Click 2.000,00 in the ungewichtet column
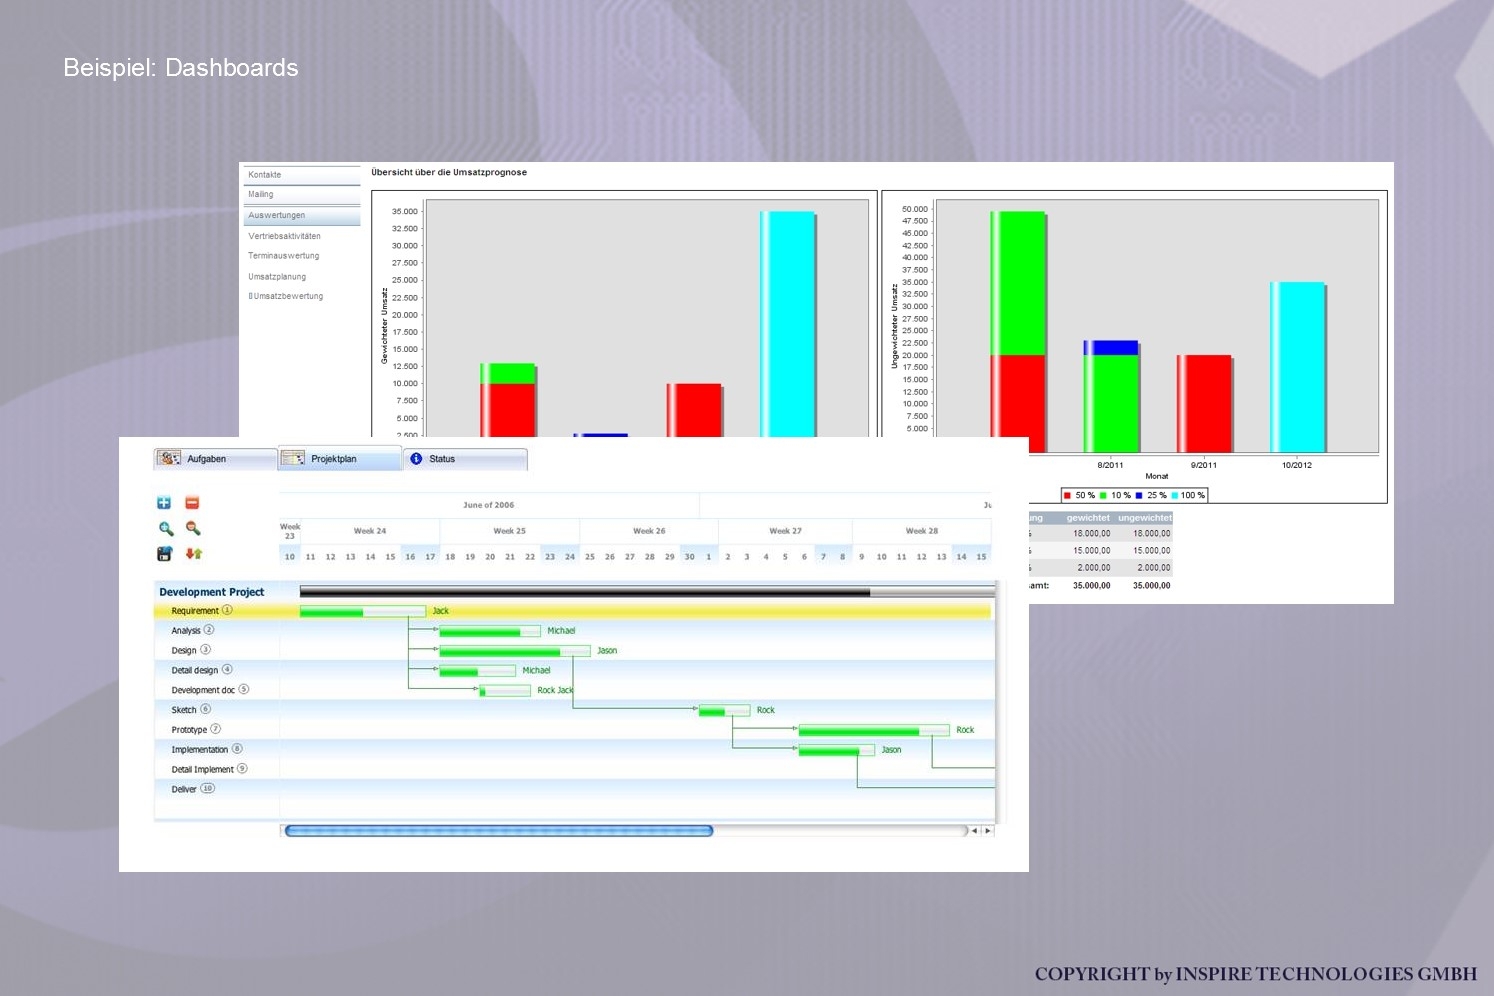 (x=1154, y=568)
